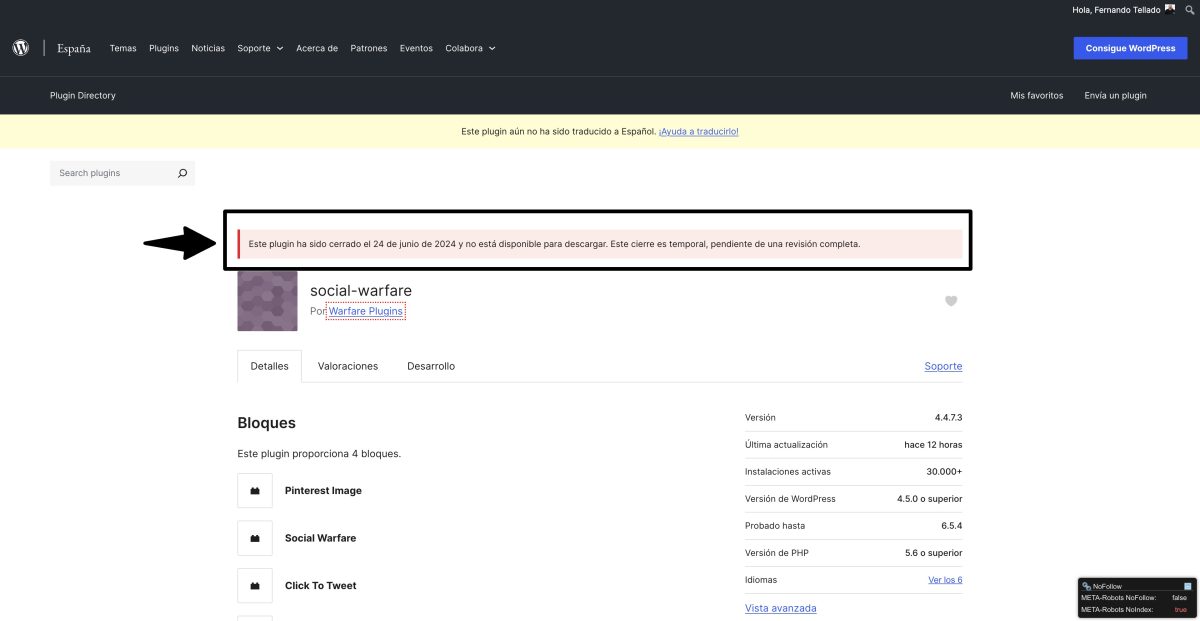1200x621 pixels.
Task: Open the Patrones menu item
Action: [x=368, y=47]
